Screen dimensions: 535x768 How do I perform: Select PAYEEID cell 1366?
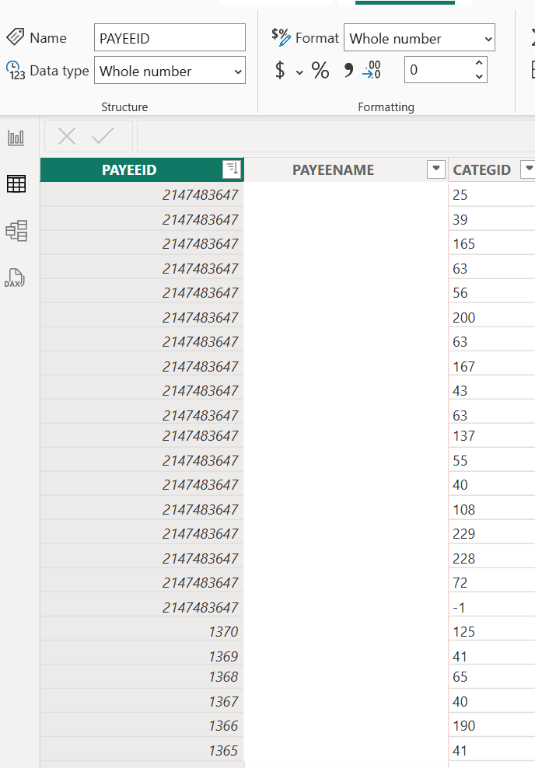(142, 725)
